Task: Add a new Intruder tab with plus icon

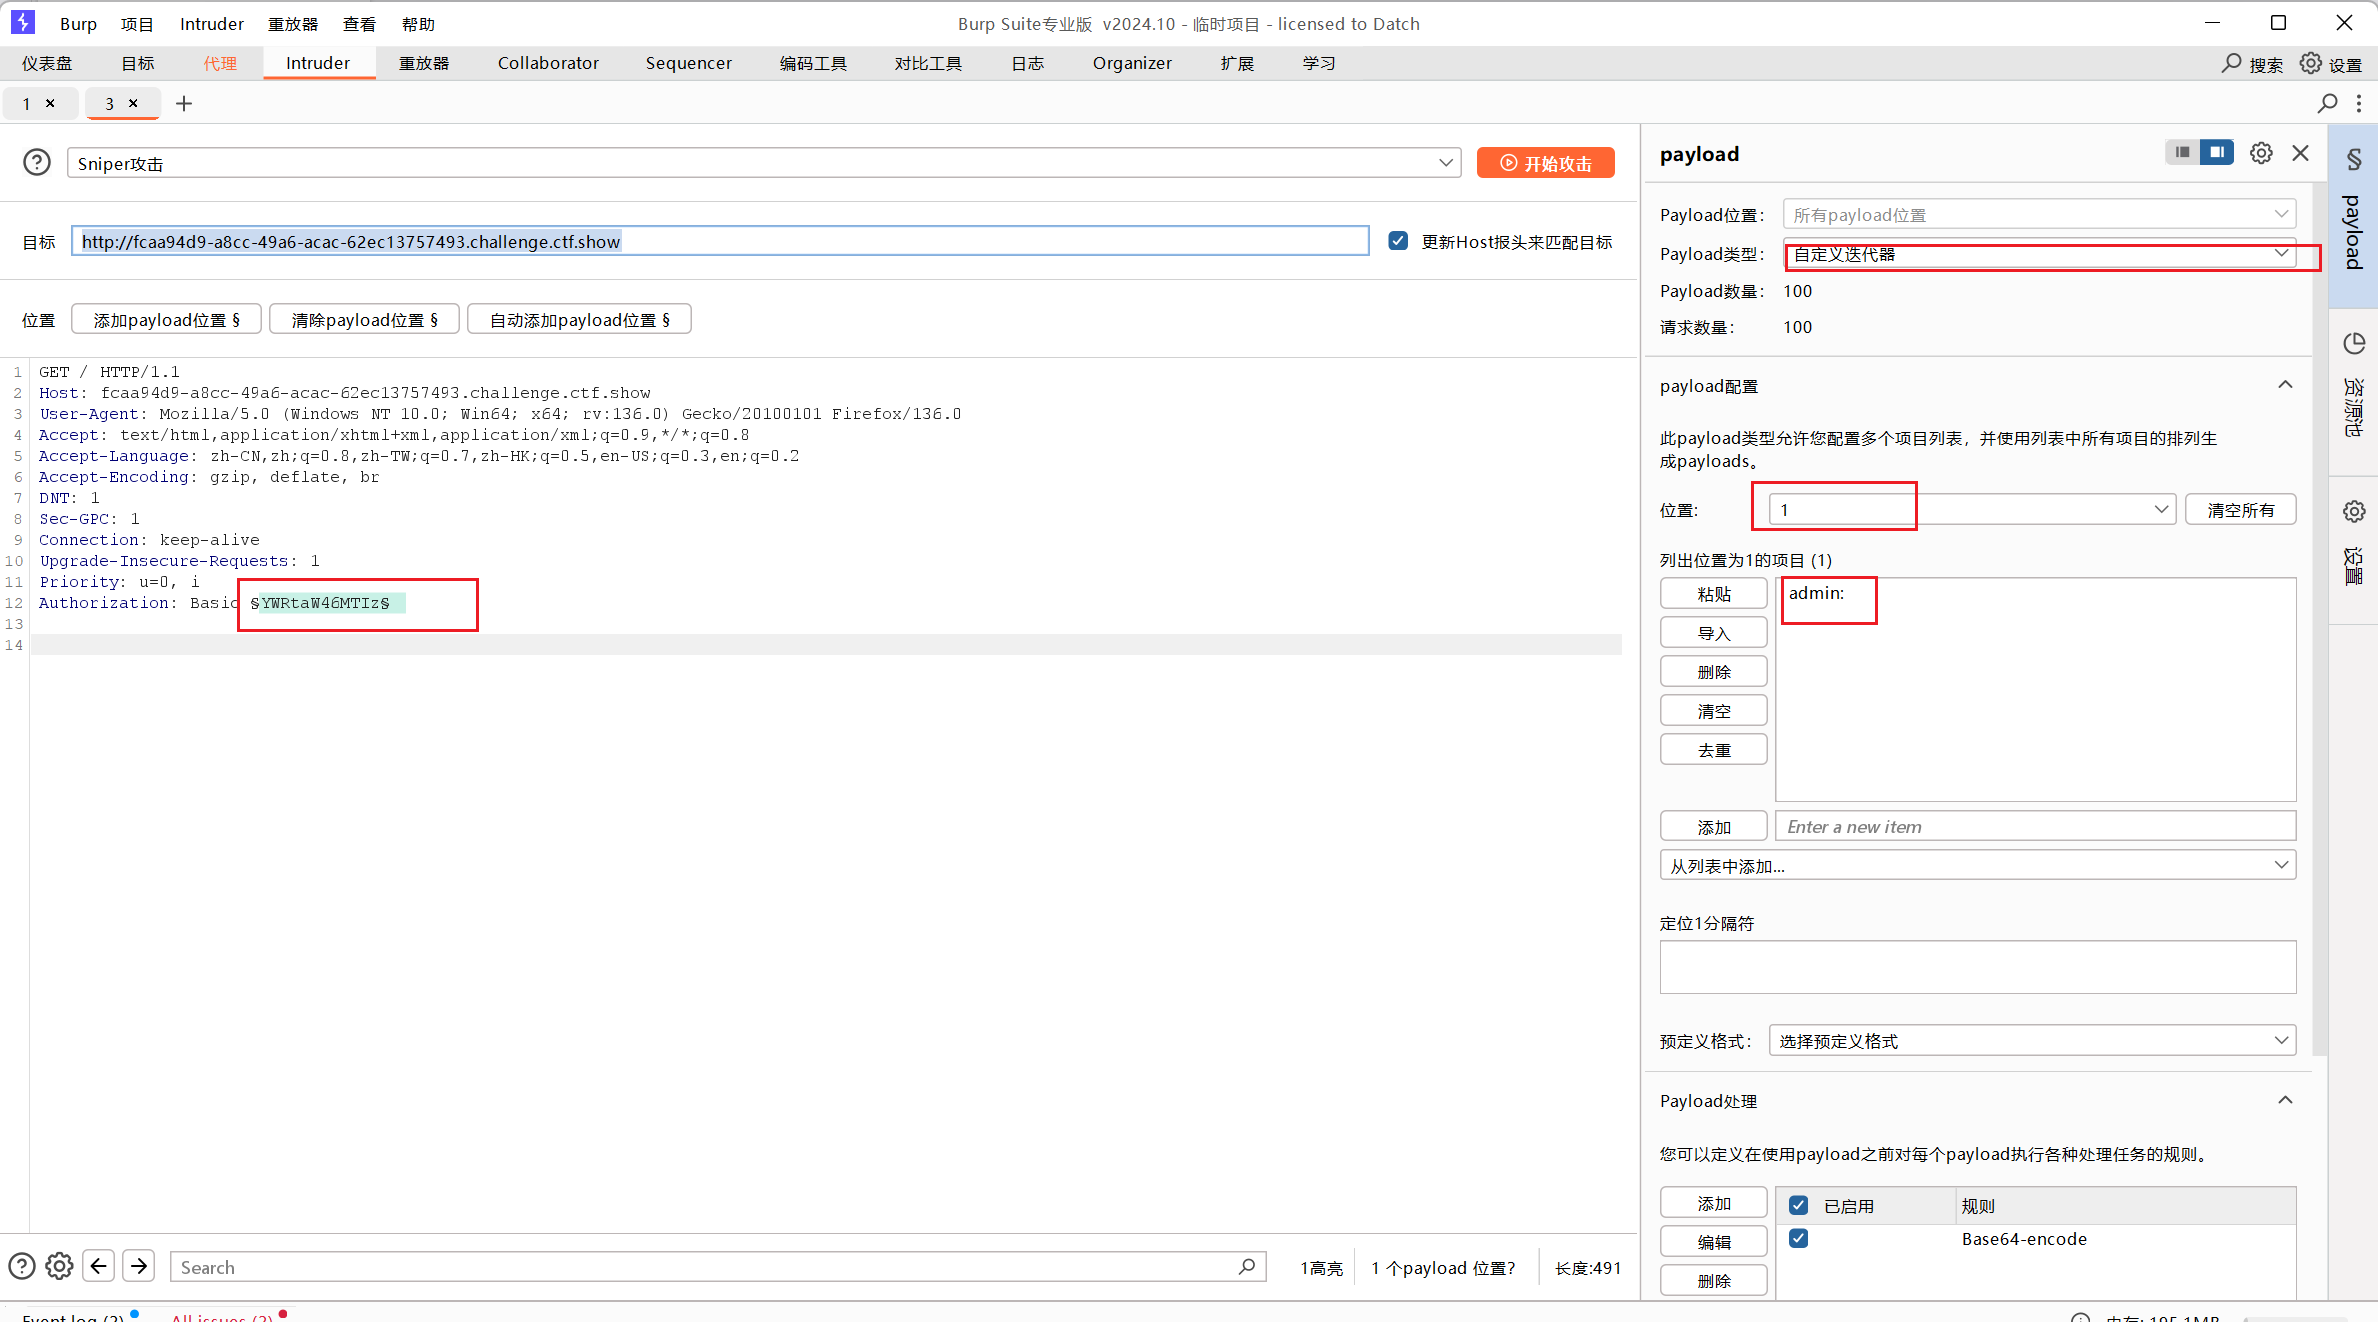Action: [184, 103]
